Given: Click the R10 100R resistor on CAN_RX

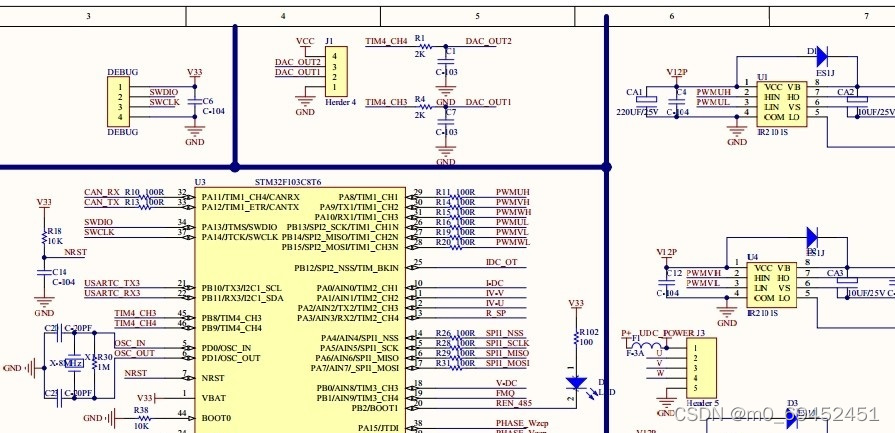Looking at the screenshot, I should (x=144, y=197).
